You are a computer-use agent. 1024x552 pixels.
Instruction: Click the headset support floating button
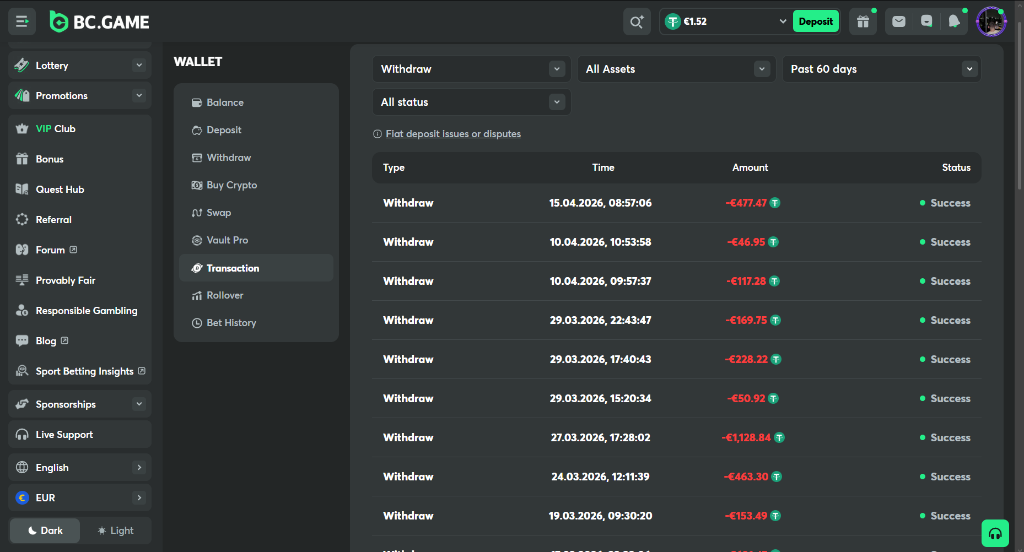tap(995, 534)
